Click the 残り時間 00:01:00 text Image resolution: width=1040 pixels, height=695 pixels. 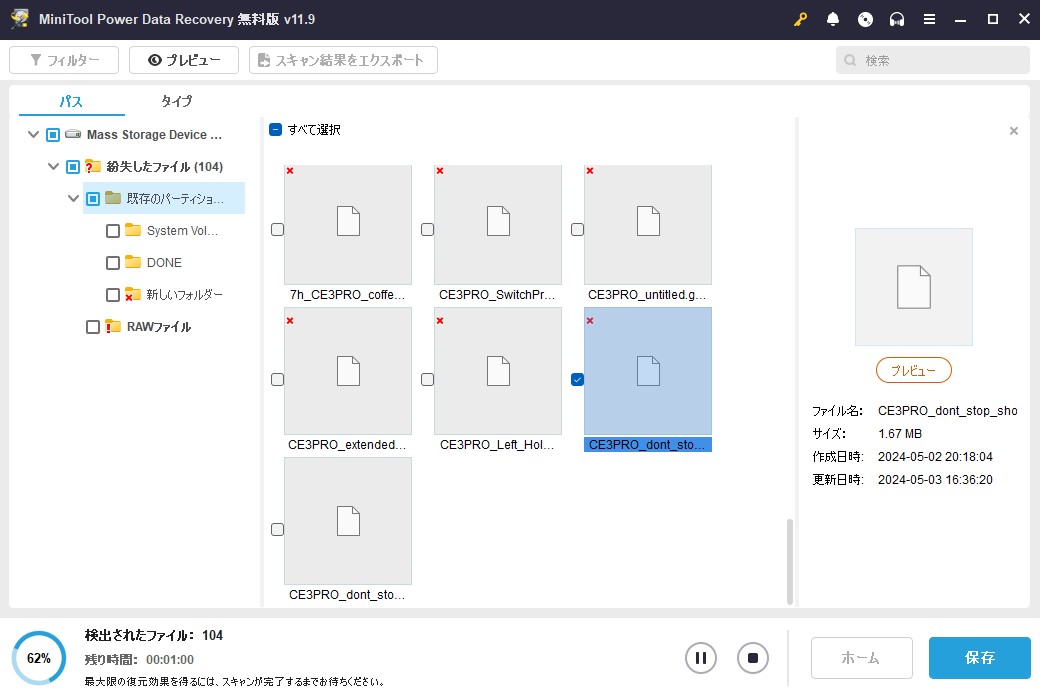pyautogui.click(x=139, y=660)
